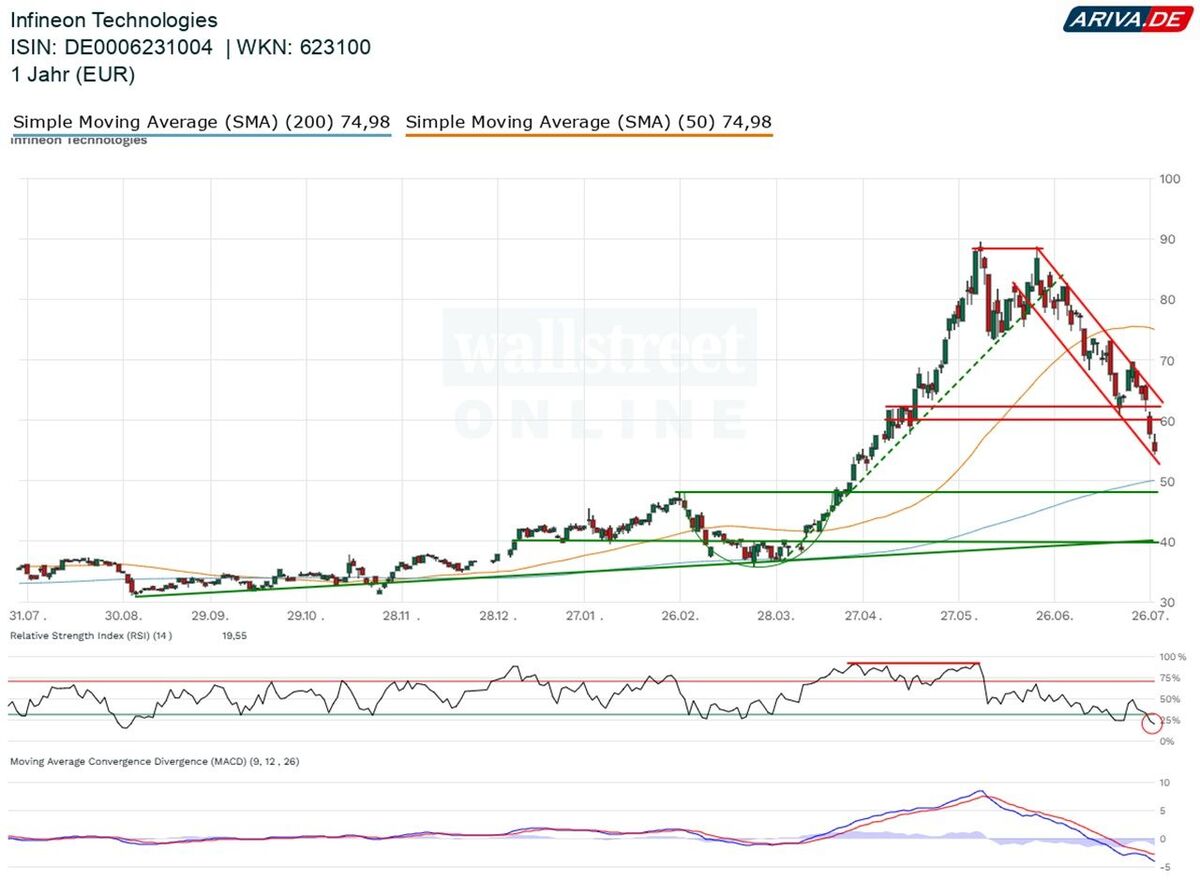Select the SMA (200) 74,98 legend entry
This screenshot has height=881, width=1200.
(201, 122)
